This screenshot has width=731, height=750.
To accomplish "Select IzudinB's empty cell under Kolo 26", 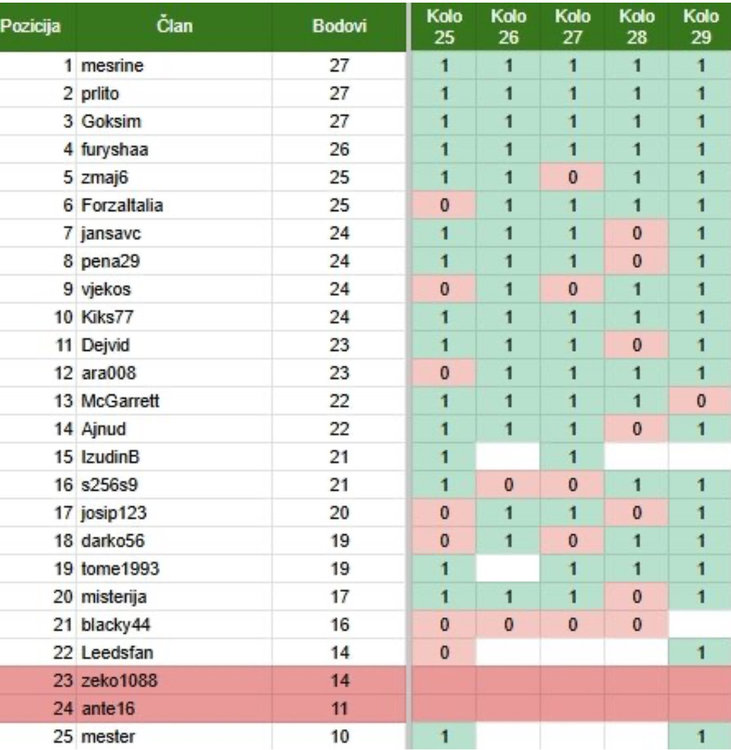I will (508, 457).
